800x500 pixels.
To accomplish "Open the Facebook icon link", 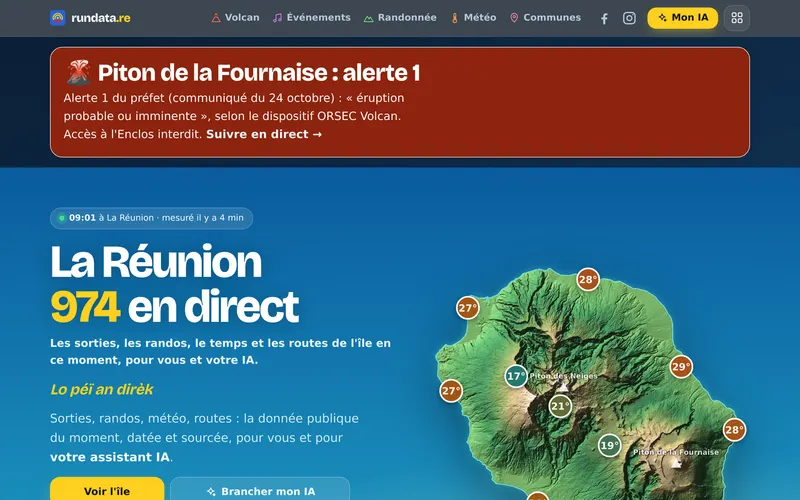I will tap(604, 18).
